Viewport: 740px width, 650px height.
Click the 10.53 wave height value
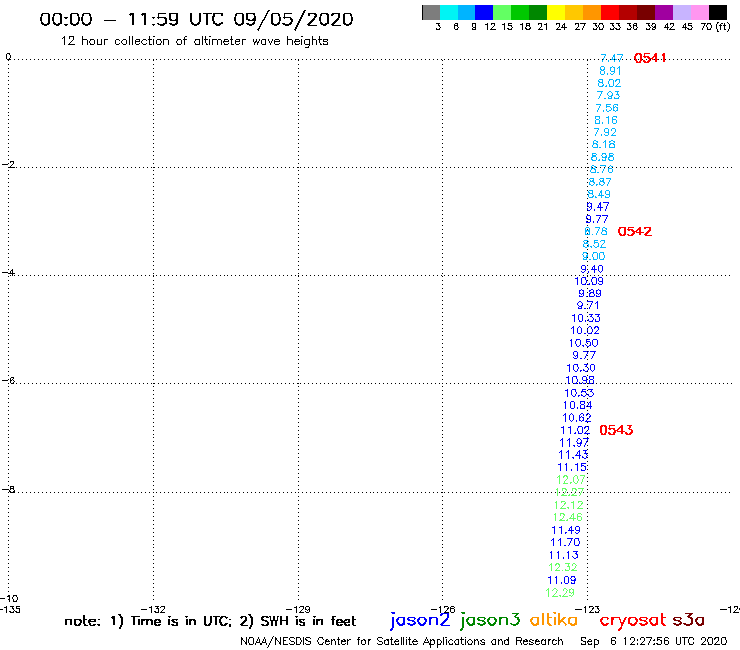coord(579,393)
